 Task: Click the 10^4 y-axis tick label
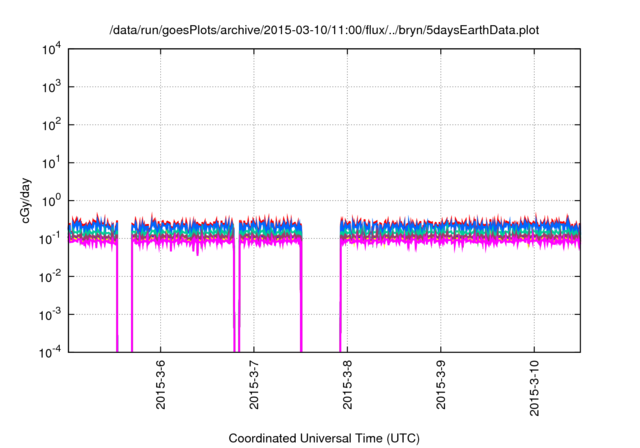[x=51, y=50]
